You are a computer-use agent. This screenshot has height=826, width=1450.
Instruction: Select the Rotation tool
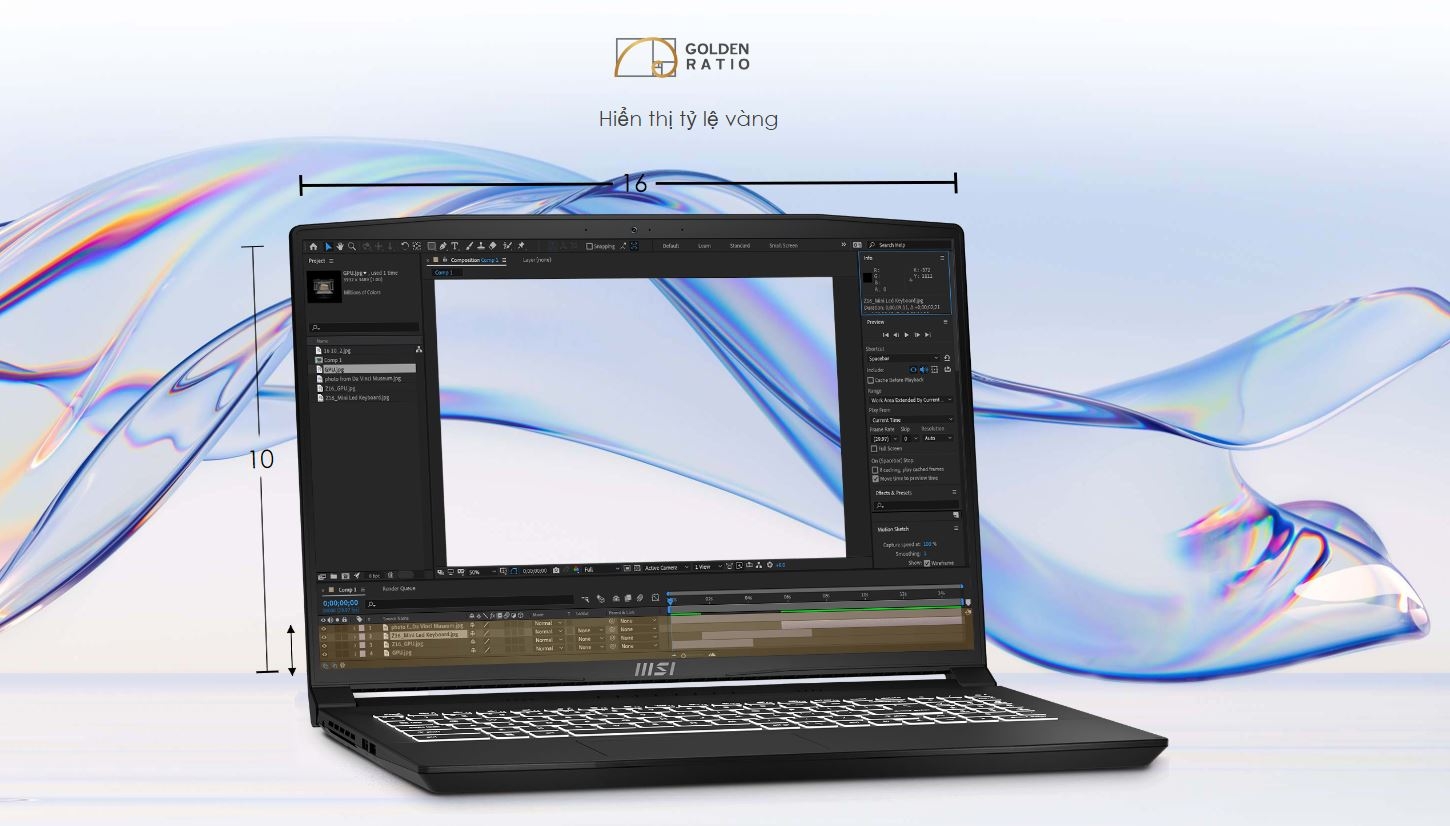(405, 246)
